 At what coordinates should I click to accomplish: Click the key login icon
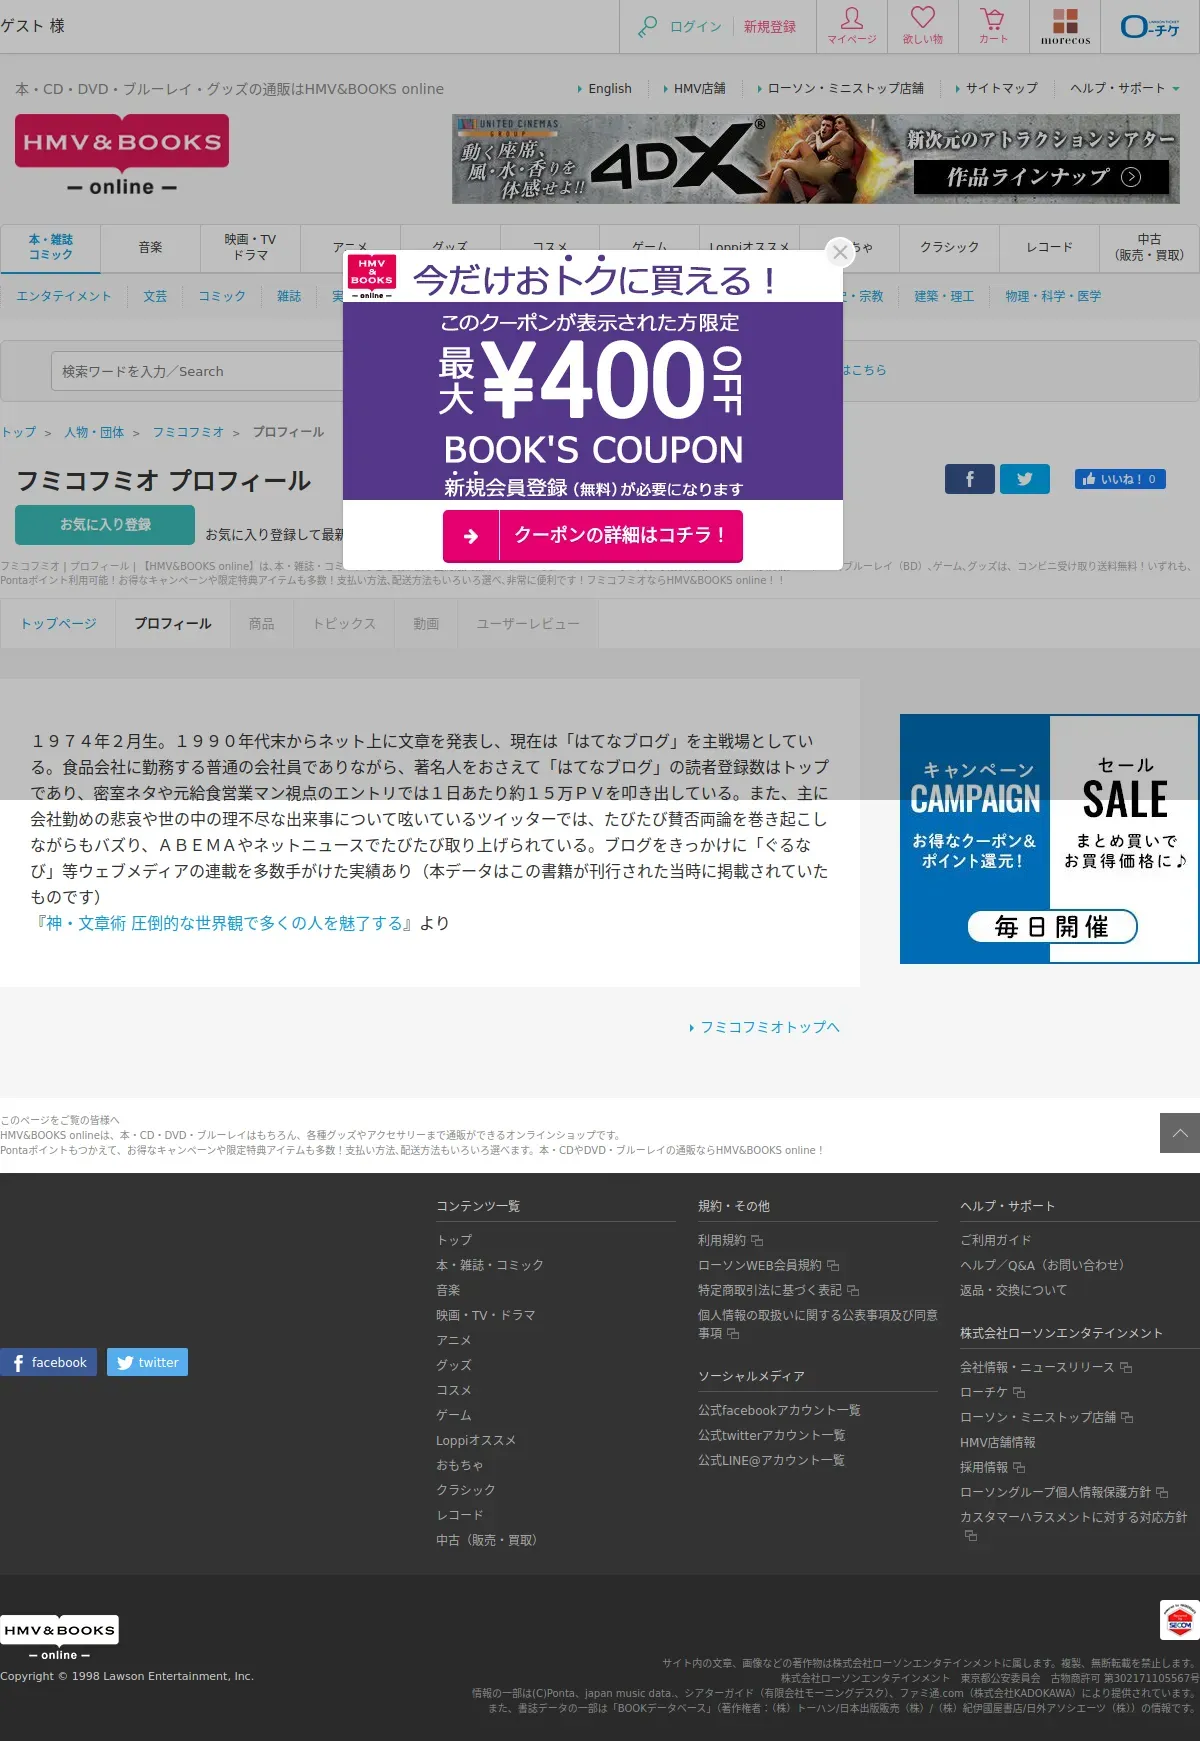coord(648,27)
